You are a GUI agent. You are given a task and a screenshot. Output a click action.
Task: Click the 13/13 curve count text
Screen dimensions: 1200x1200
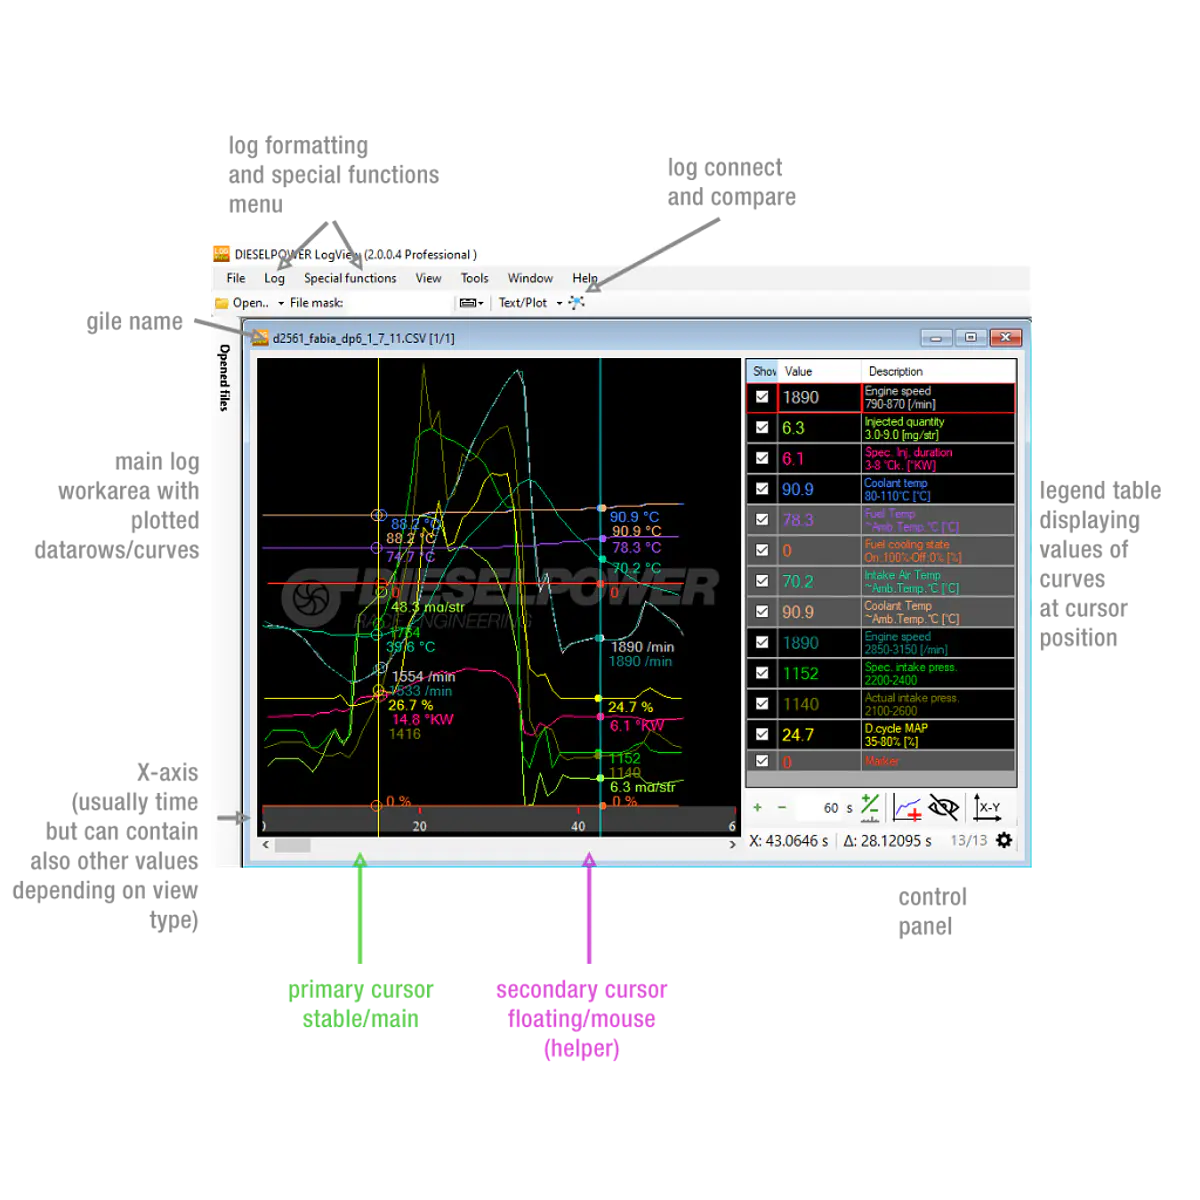pyautogui.click(x=968, y=841)
